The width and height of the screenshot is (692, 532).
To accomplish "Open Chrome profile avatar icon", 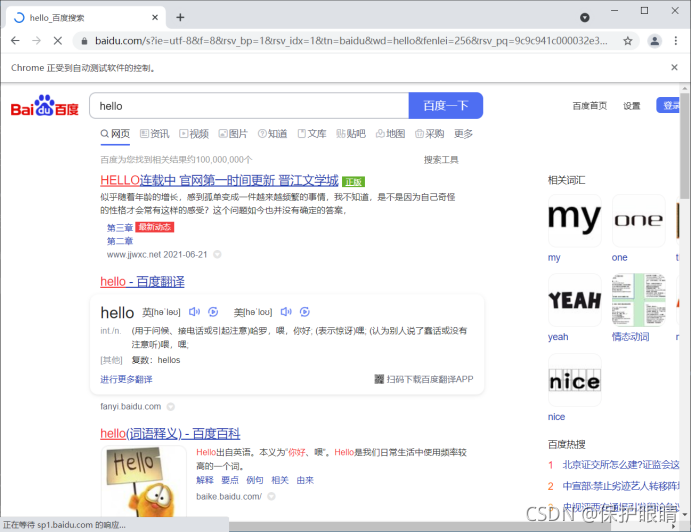I will click(x=654, y=41).
